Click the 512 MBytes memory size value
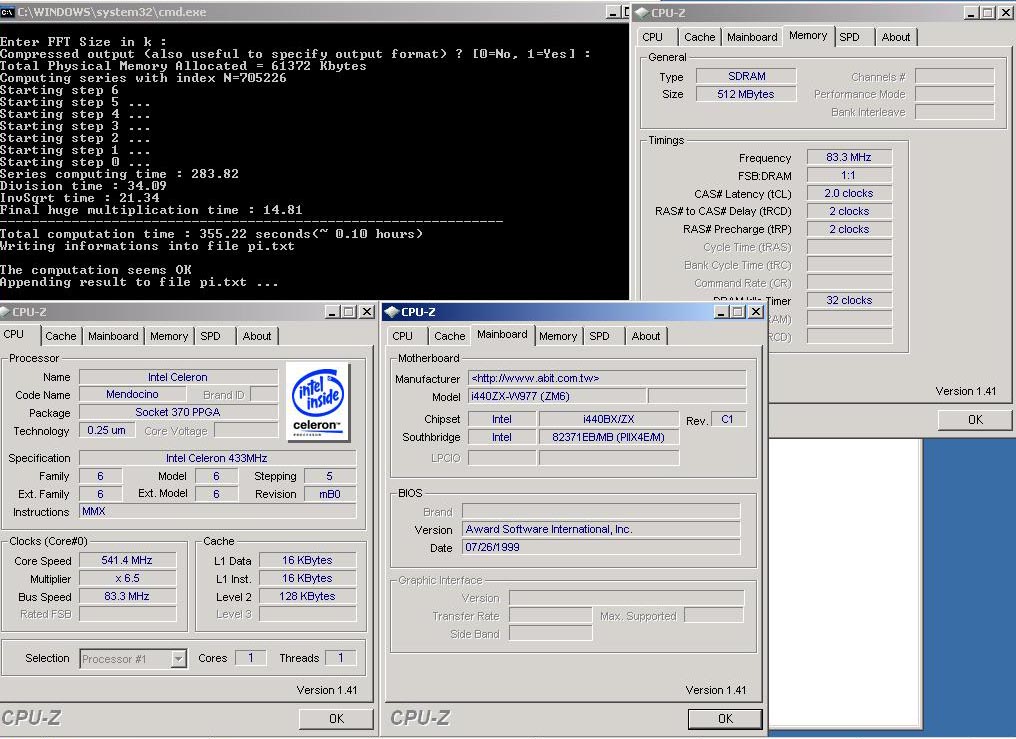 click(746, 94)
